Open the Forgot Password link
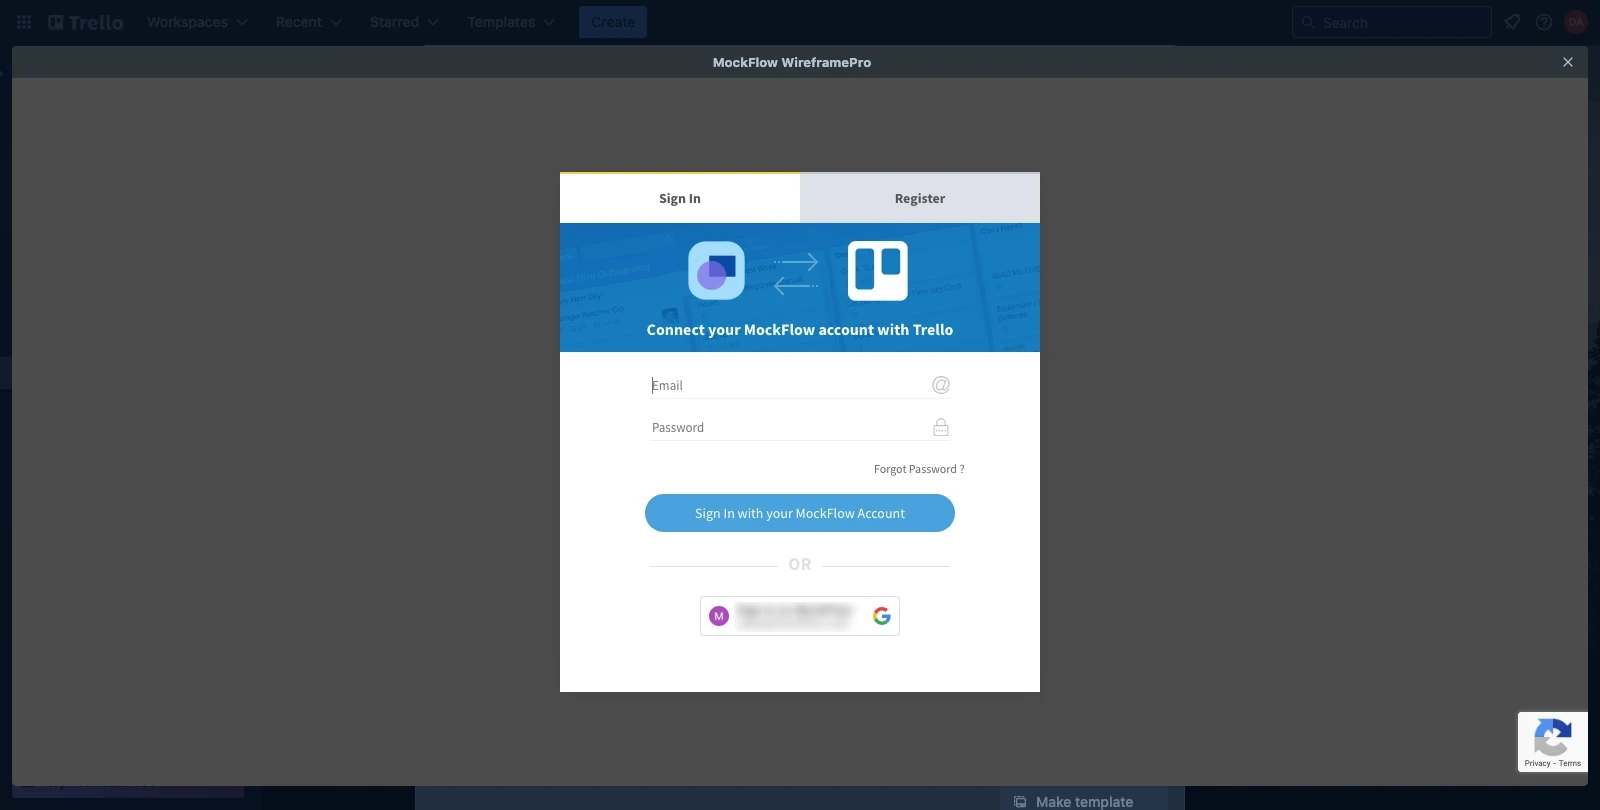The image size is (1600, 810). 919,469
